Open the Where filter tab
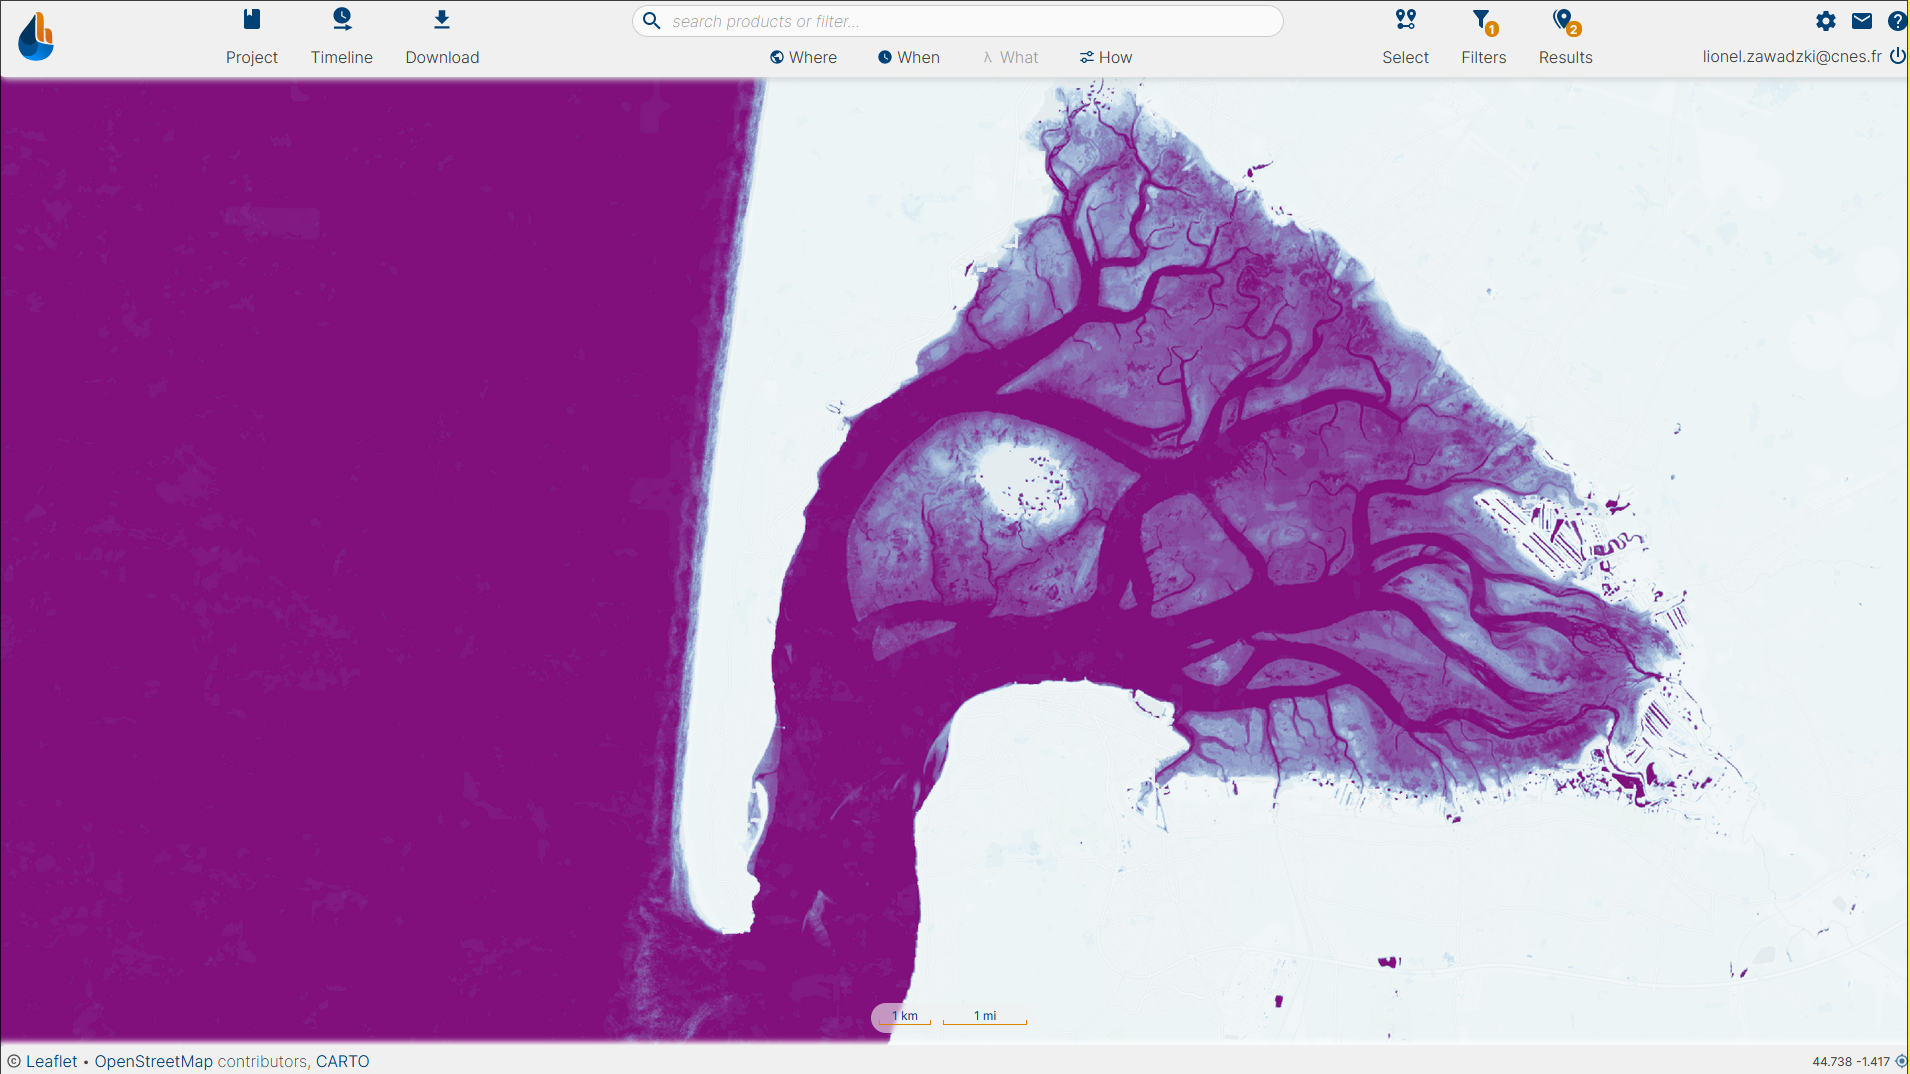Viewport: 1910px width, 1074px height. click(803, 57)
